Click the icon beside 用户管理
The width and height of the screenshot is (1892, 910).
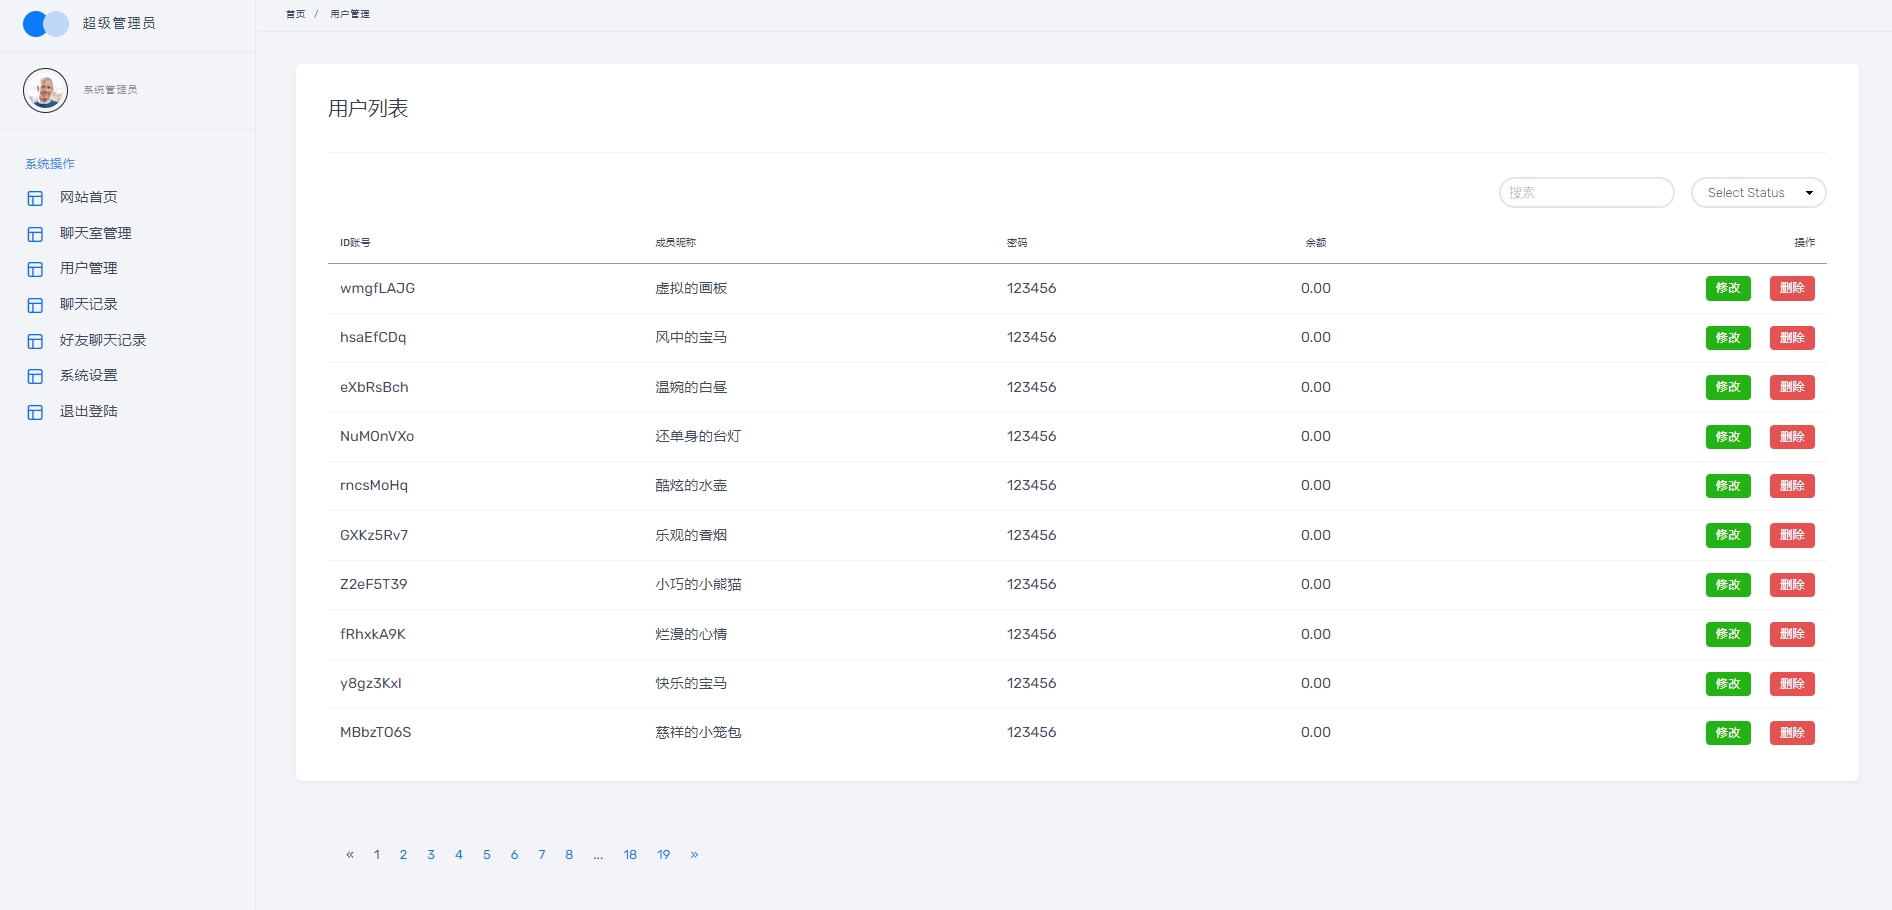(x=35, y=269)
